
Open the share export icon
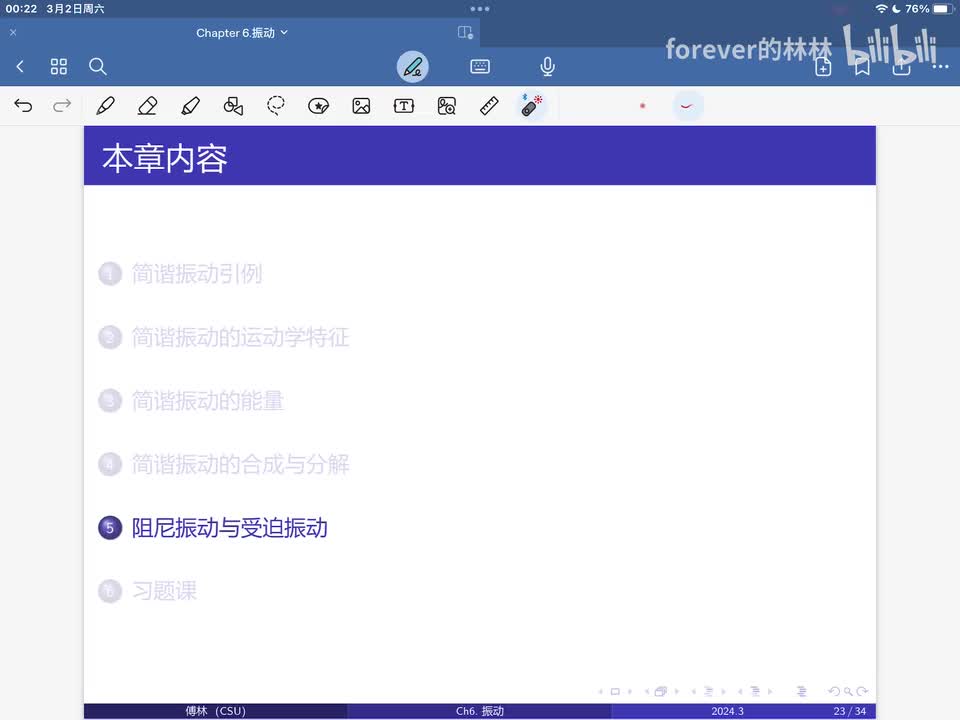(901, 67)
